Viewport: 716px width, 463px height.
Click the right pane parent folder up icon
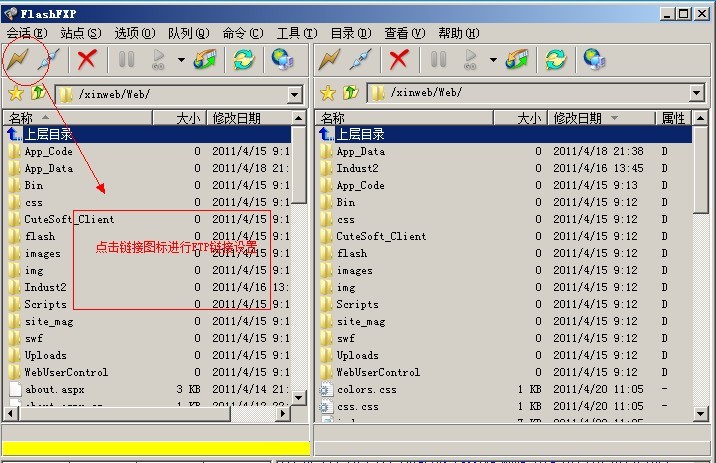[x=351, y=93]
